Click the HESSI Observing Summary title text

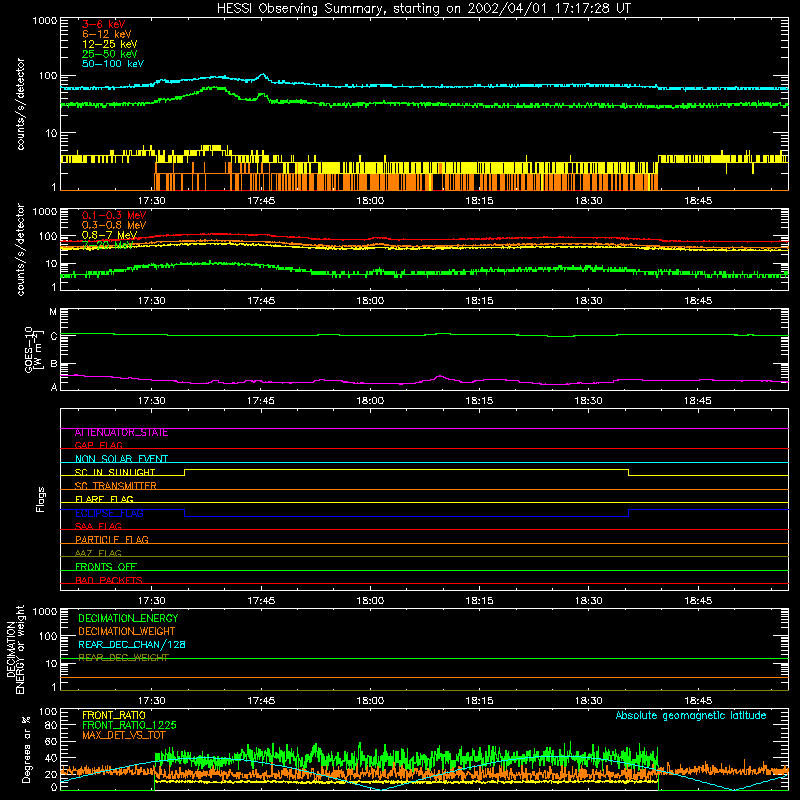[x=423, y=9]
